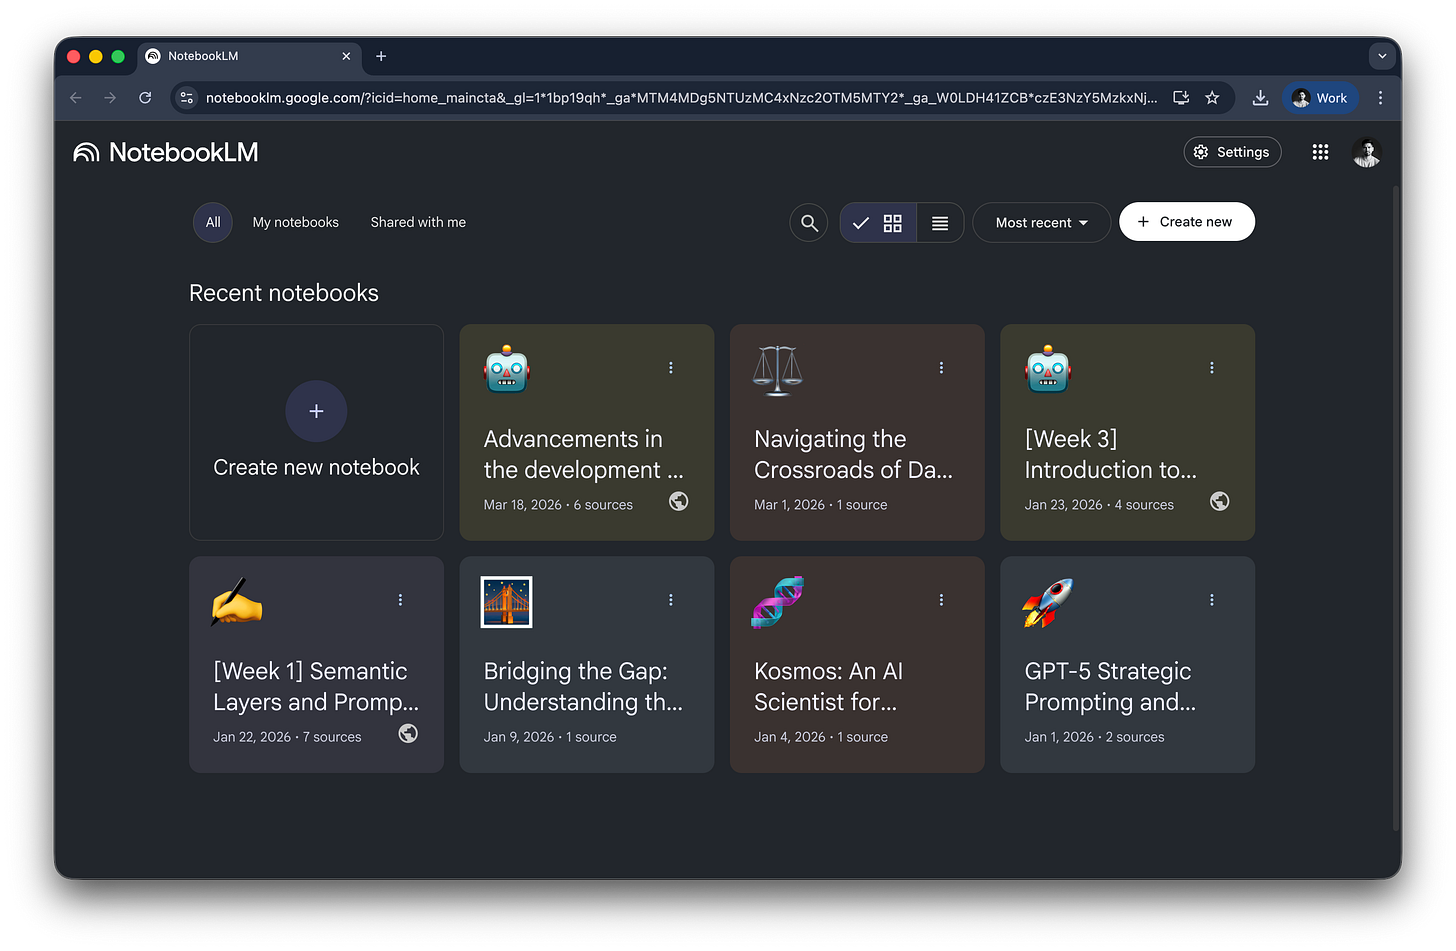Click 'Jan 22, 2026 · 7 sources' text

[287, 737]
